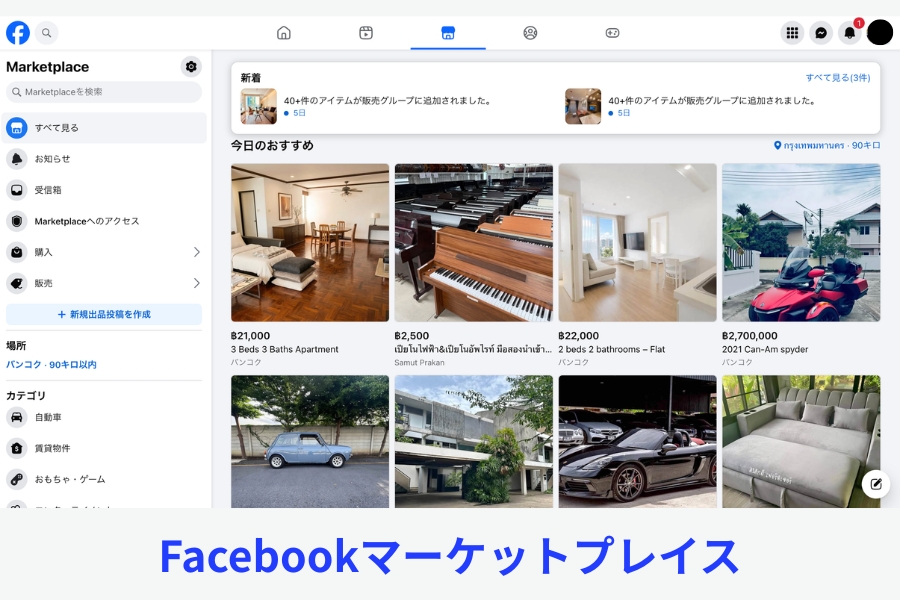Select 賃貸物件 category
Image resolution: width=900 pixels, height=600 pixels.
[104, 448]
